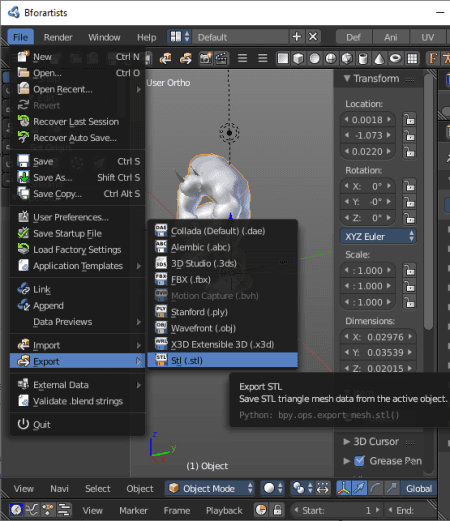Viewport: 450px width, 521px height.
Task: Open the XYZ Euler rotation mode dropdown
Action: [378, 236]
